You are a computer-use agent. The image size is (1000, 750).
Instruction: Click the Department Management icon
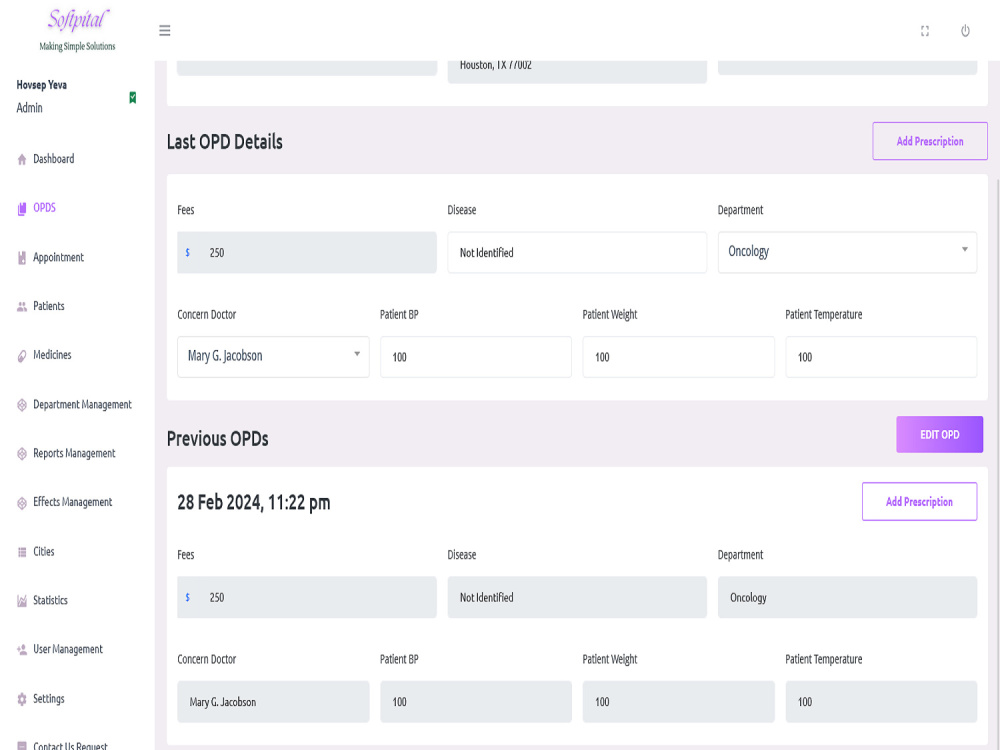click(22, 405)
